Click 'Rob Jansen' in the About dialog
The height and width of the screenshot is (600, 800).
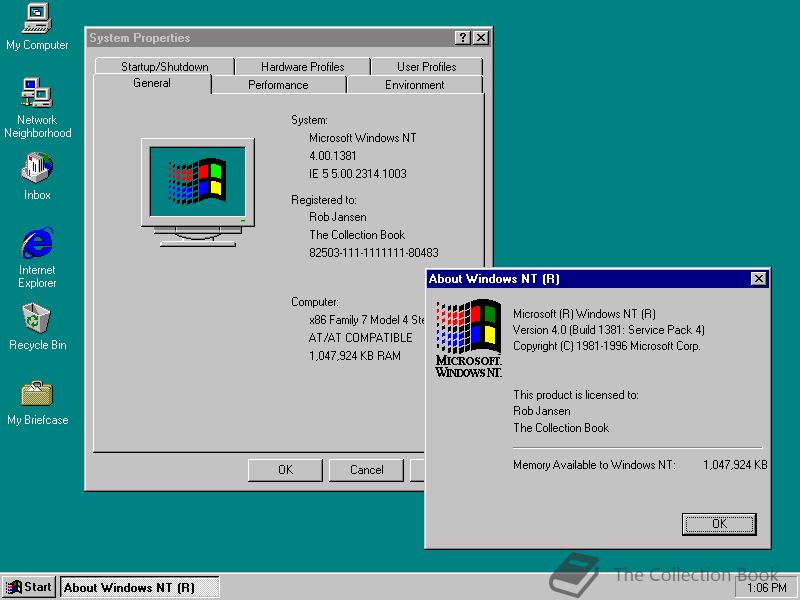pyautogui.click(x=541, y=411)
